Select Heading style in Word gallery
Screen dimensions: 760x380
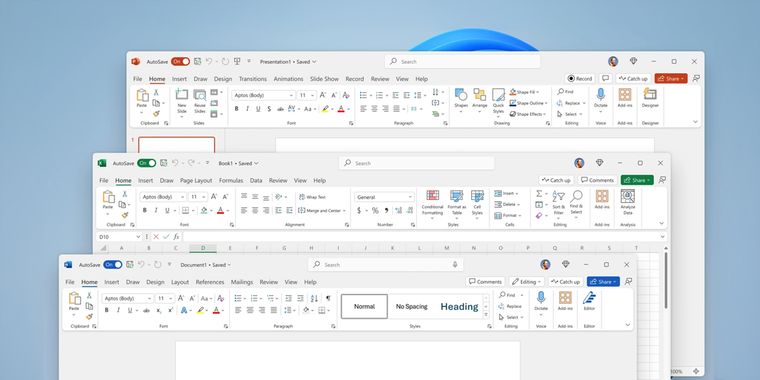[x=459, y=306]
